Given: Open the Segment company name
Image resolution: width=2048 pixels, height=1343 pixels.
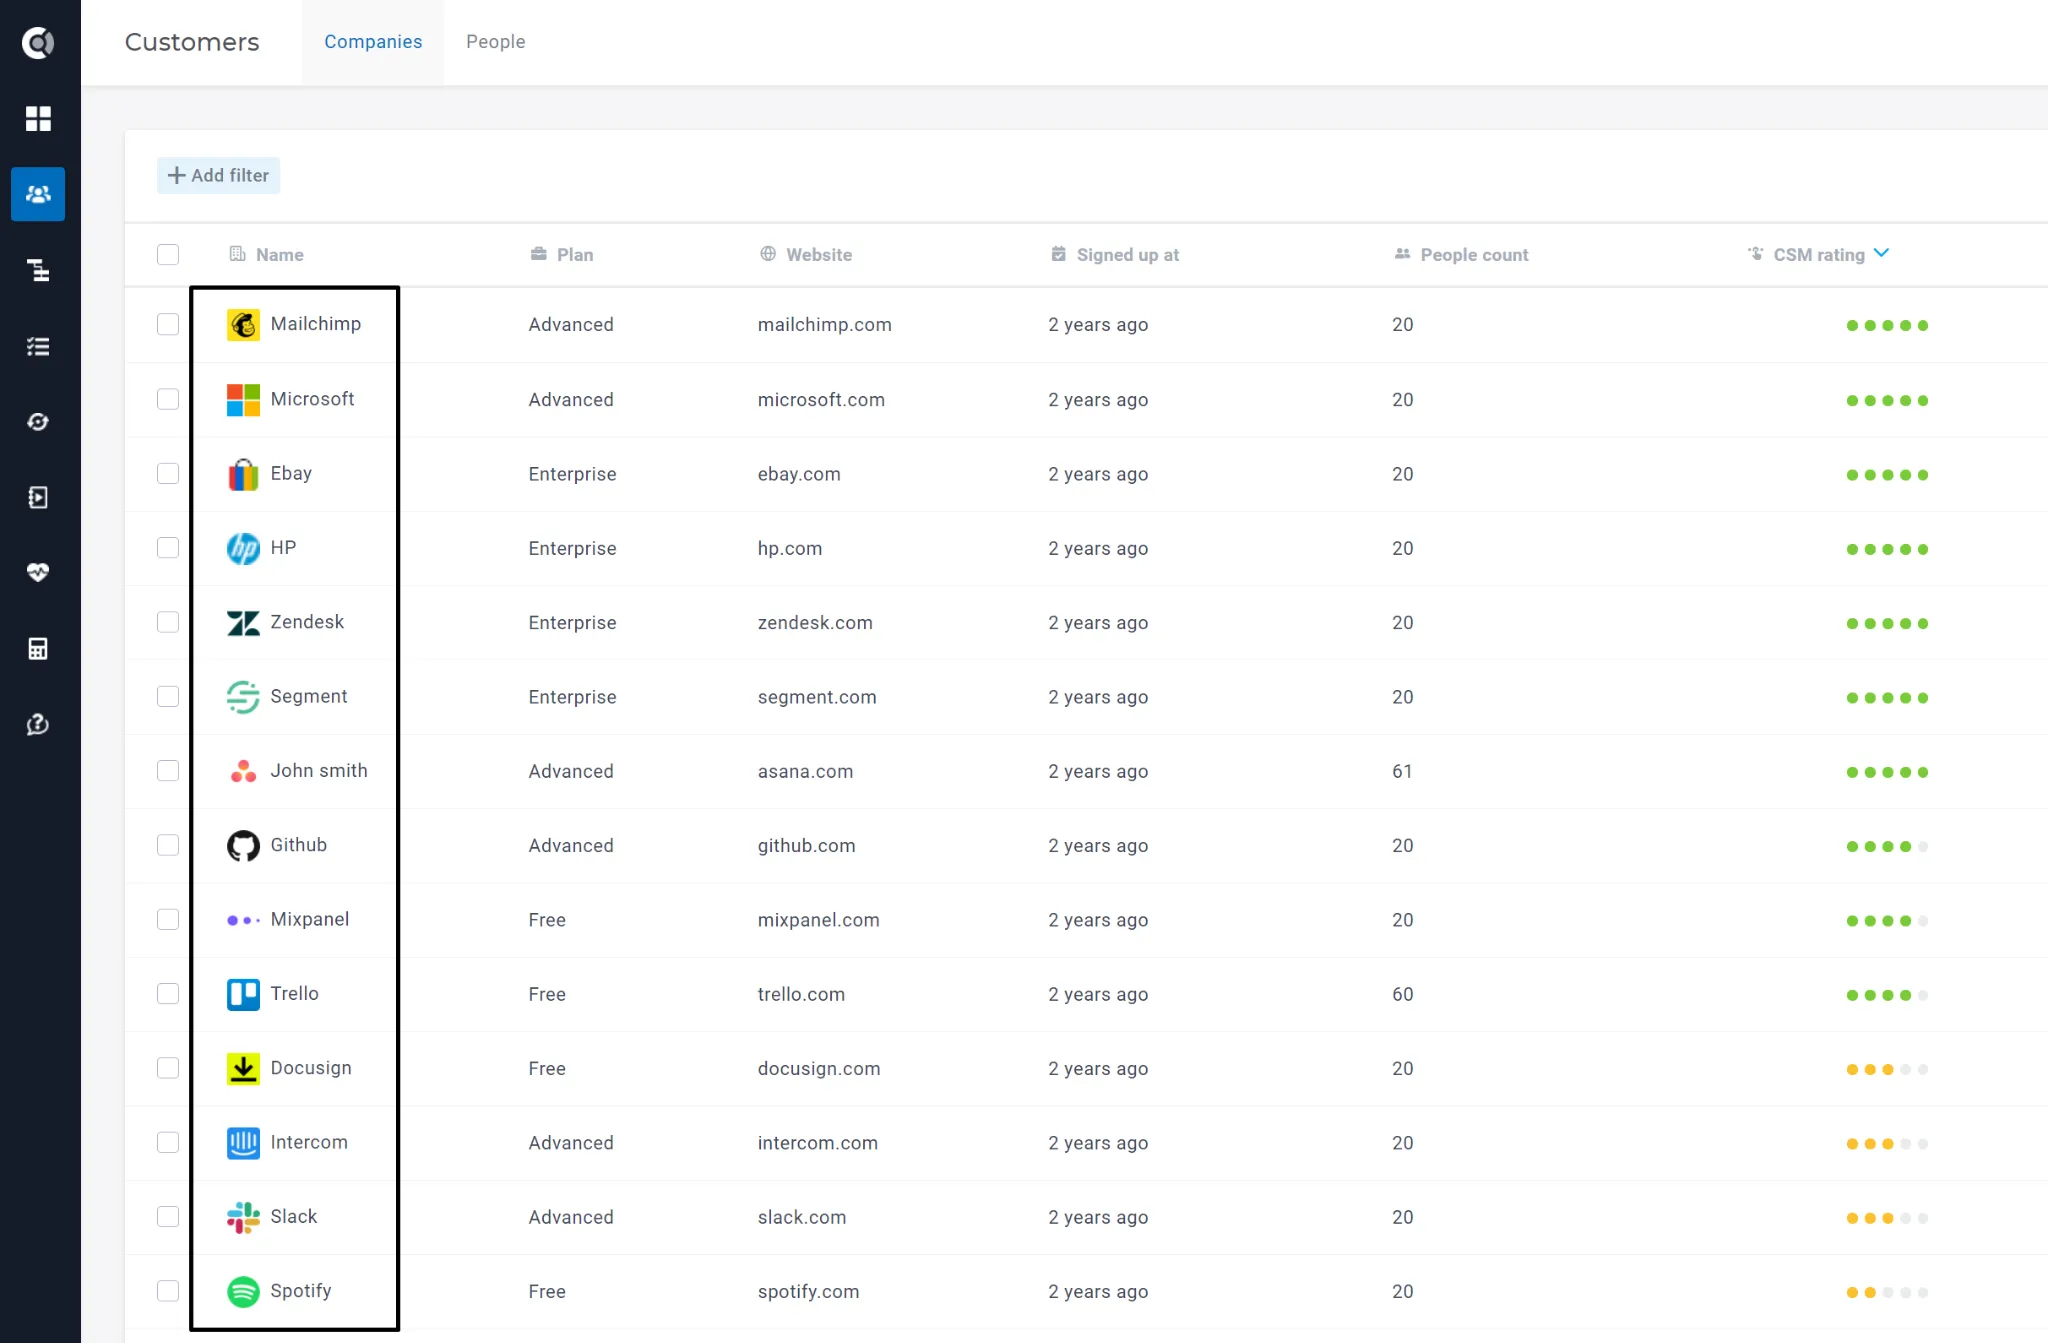Looking at the screenshot, I should click(309, 697).
